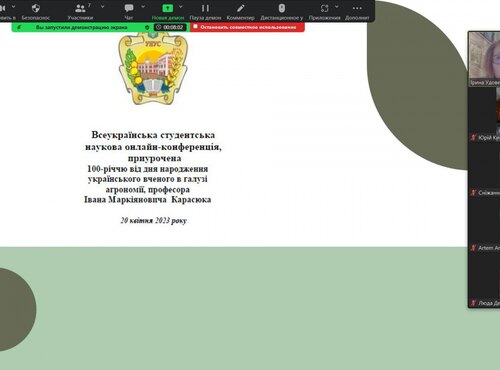
Task: Stop sharing with the red Остановить button
Action: pyautogui.click(x=247, y=27)
